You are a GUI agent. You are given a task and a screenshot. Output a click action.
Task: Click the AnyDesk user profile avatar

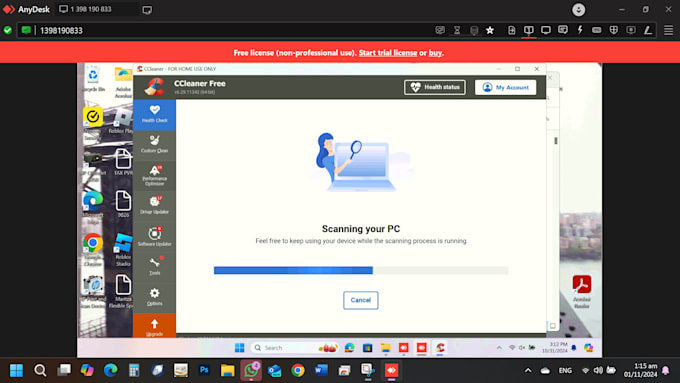point(579,10)
